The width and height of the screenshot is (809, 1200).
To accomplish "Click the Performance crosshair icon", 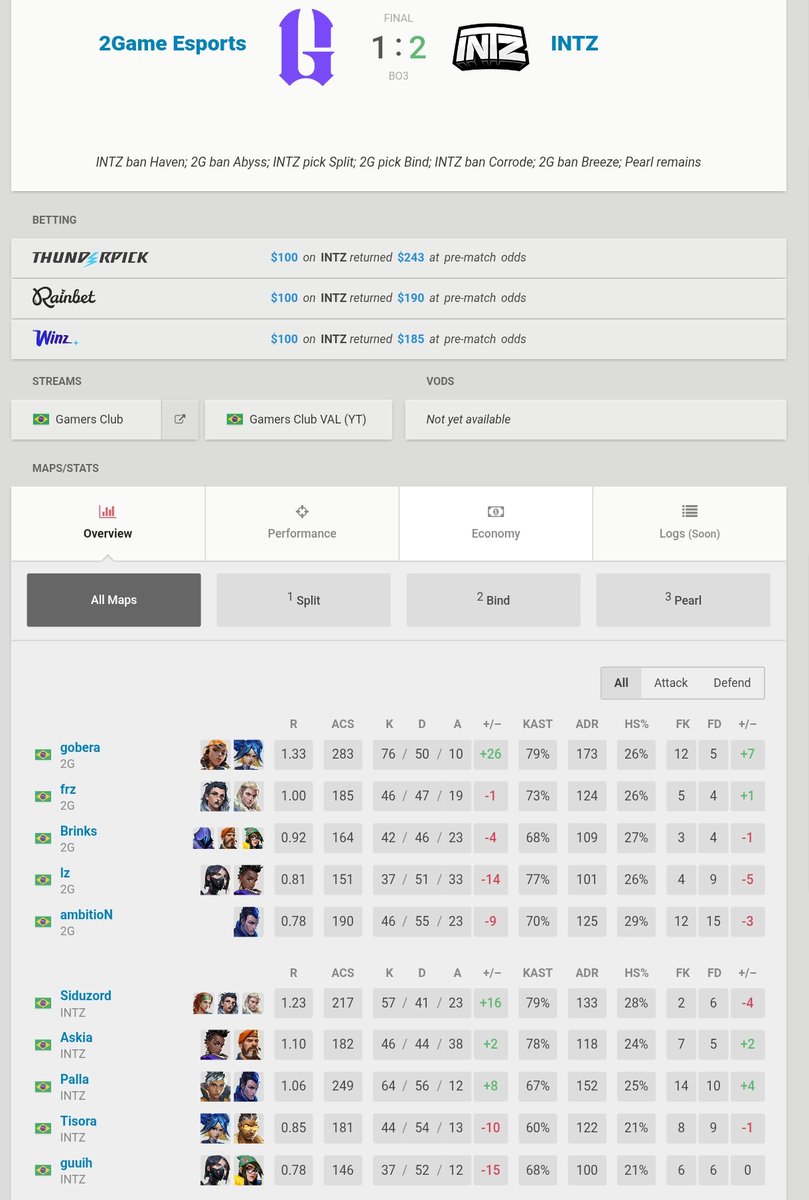I will point(302,511).
